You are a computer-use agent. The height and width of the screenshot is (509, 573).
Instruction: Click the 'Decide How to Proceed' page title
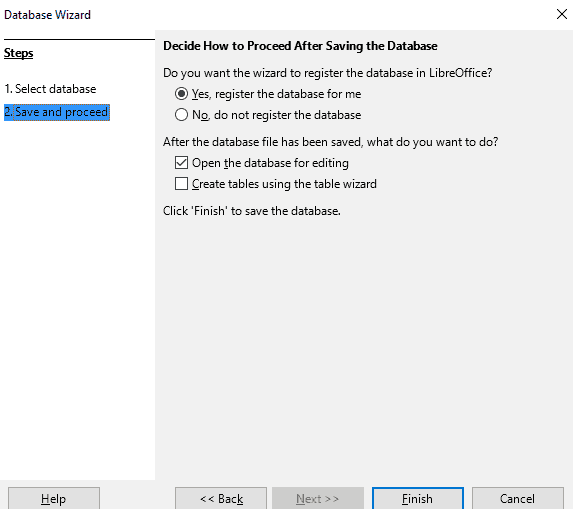click(300, 46)
